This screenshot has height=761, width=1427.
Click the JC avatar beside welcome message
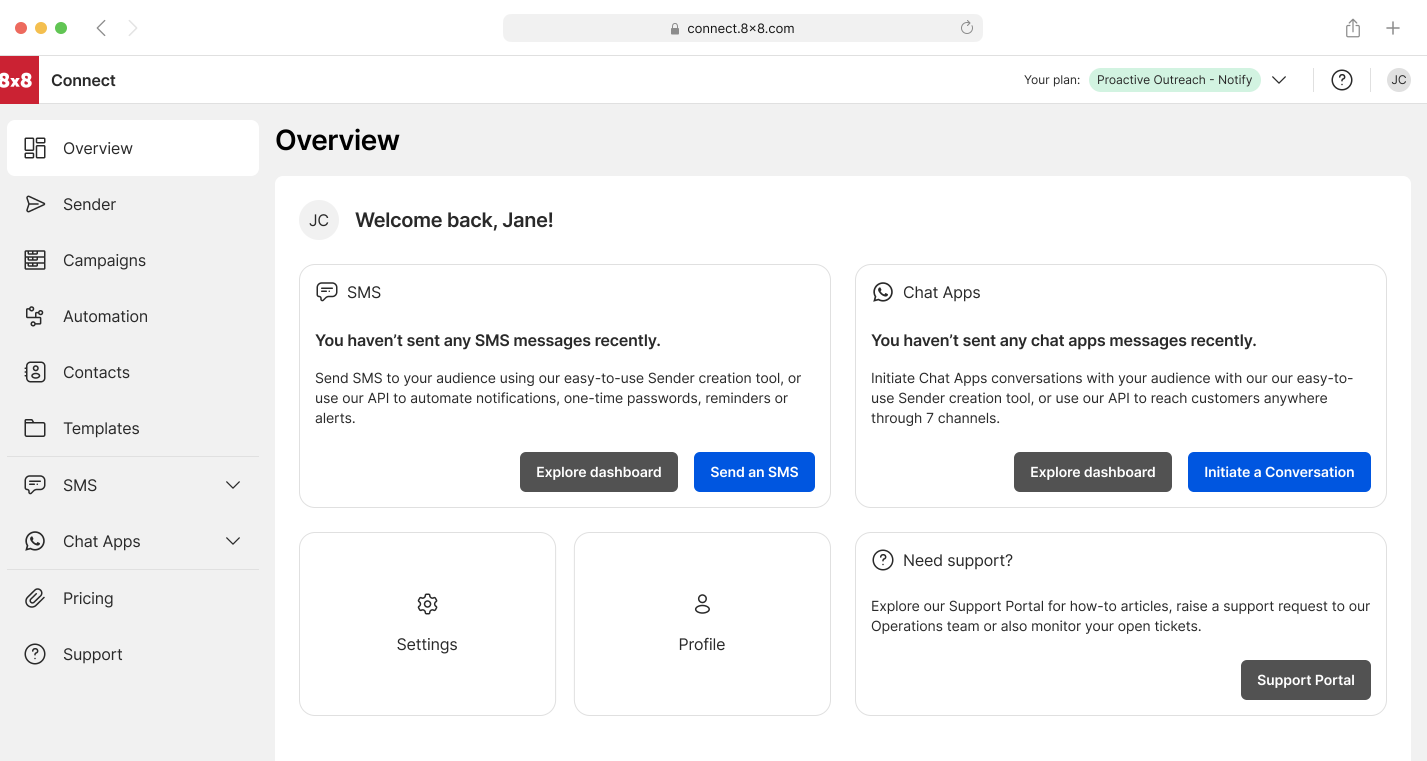319,220
